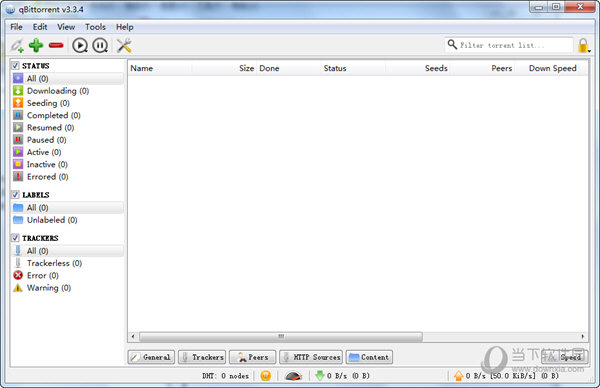Sort by the Seeds column header
600x388 pixels.
pos(418,68)
